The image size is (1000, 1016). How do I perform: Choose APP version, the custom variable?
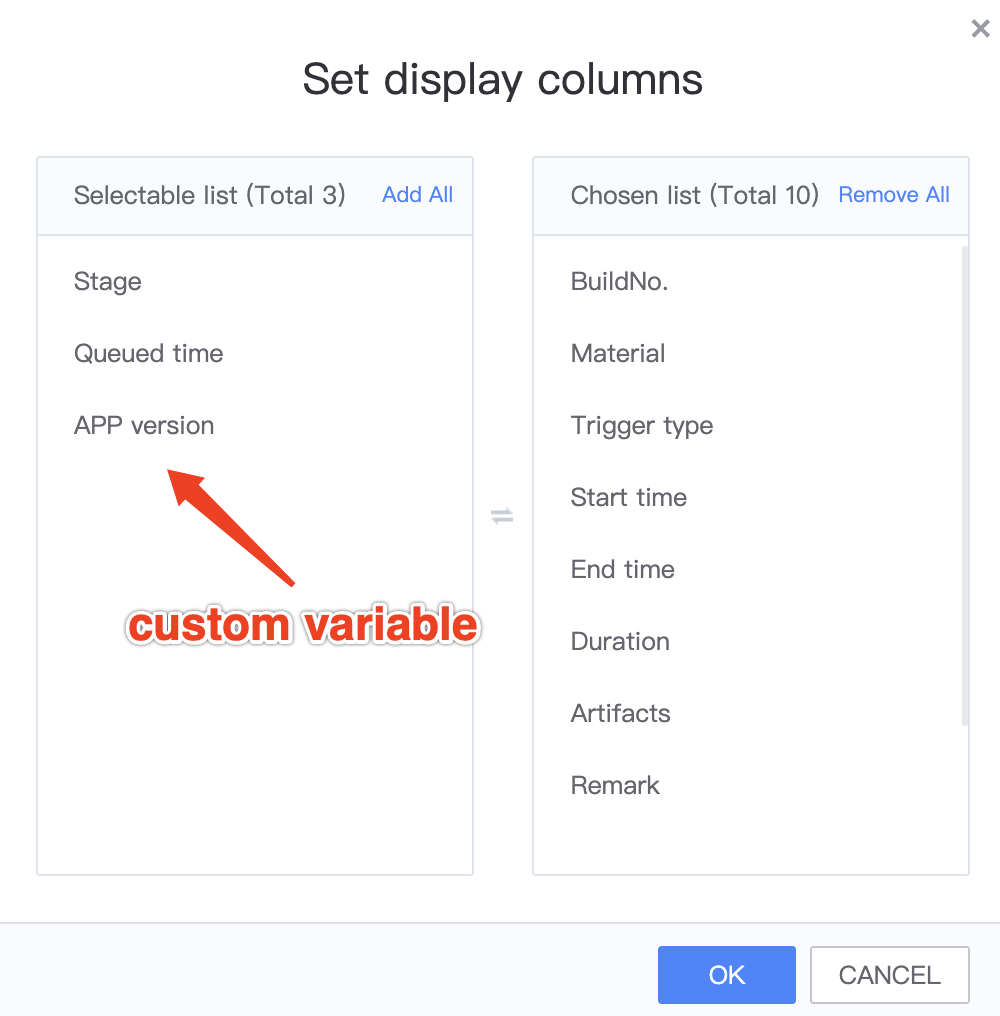click(x=143, y=425)
